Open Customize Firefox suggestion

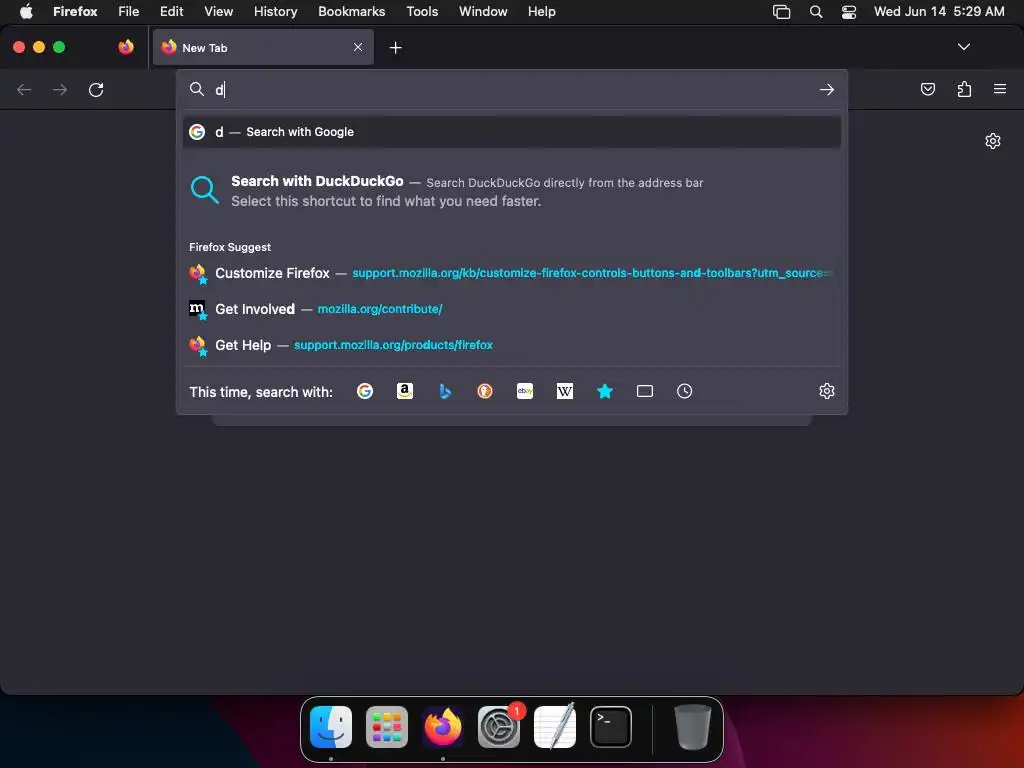(x=512, y=273)
